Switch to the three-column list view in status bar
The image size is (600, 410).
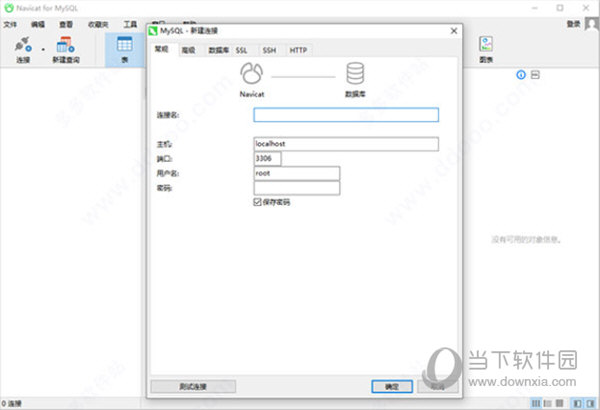(x=536, y=403)
